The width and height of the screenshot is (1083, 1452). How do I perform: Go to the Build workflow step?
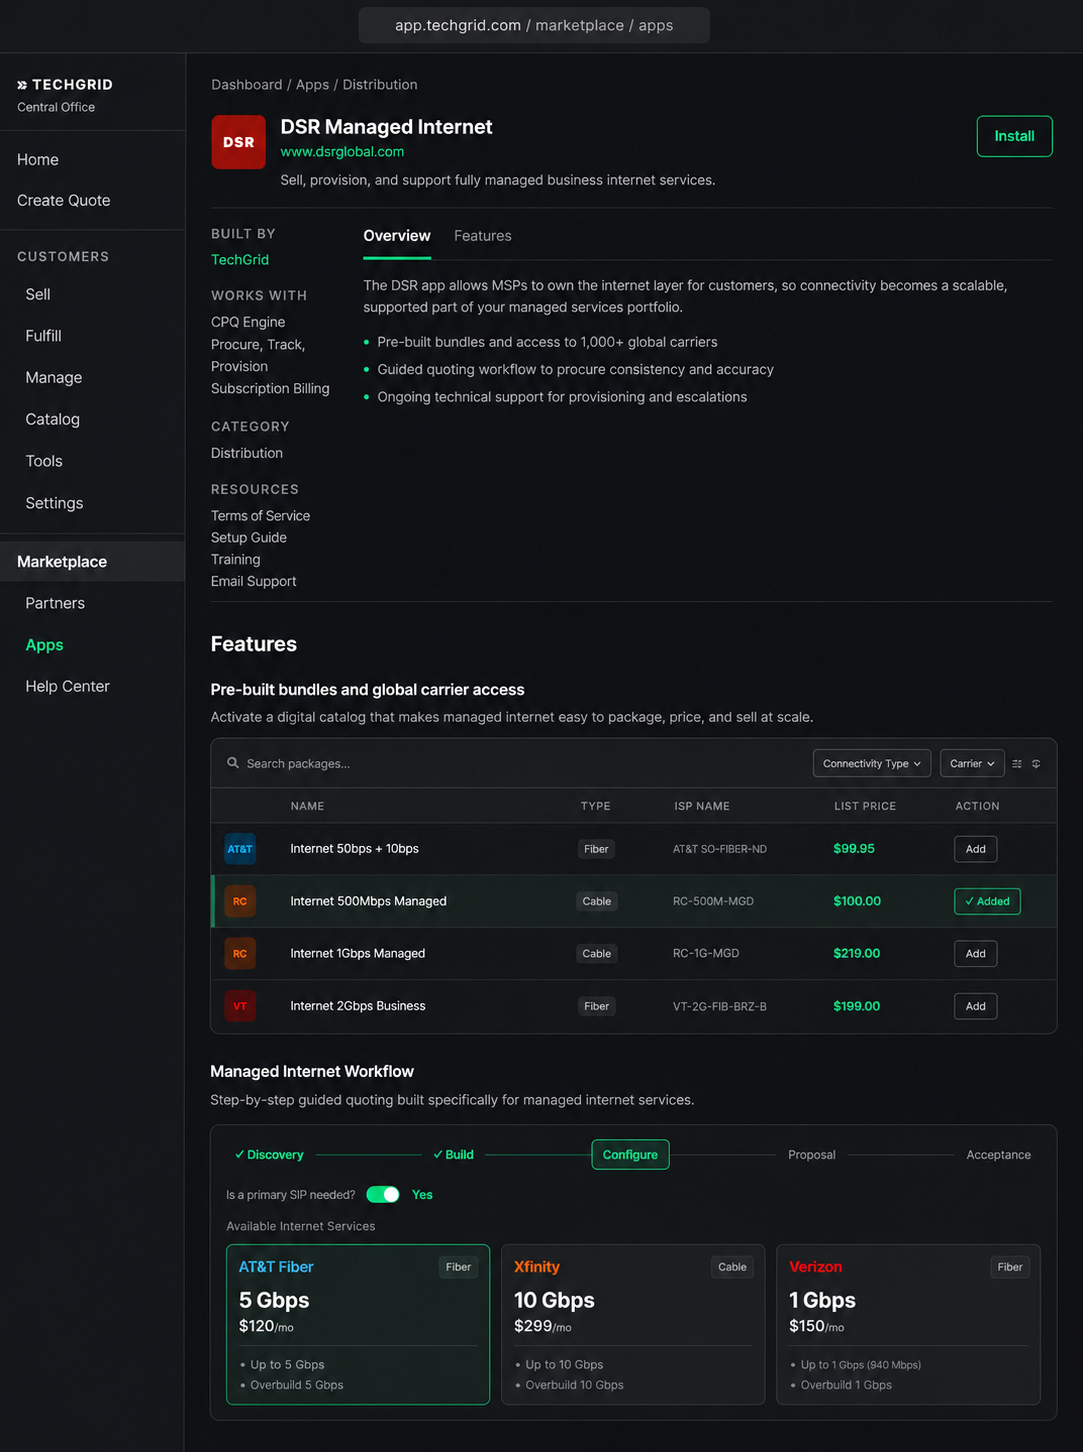tap(453, 1155)
